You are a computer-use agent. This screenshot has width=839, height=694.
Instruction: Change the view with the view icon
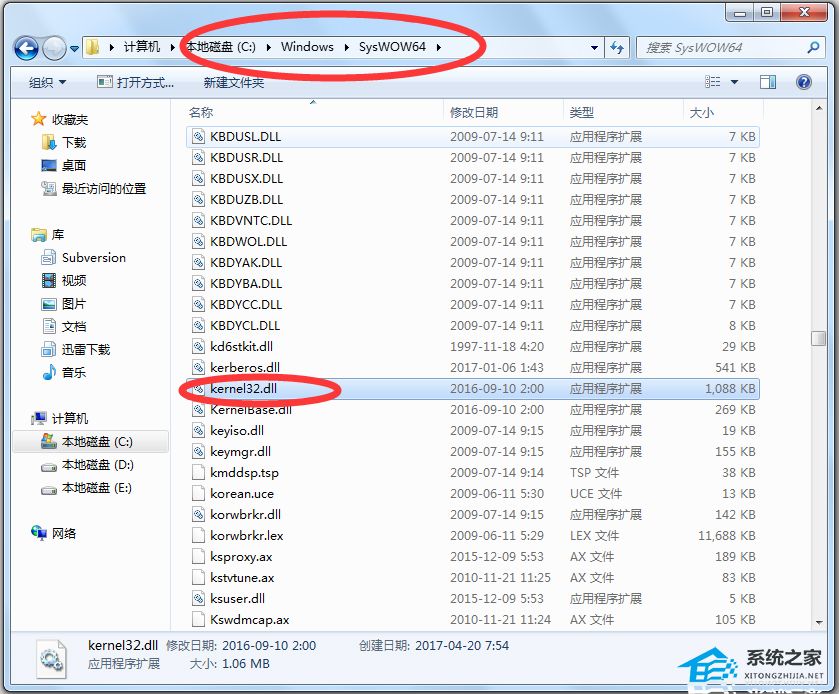tap(713, 82)
